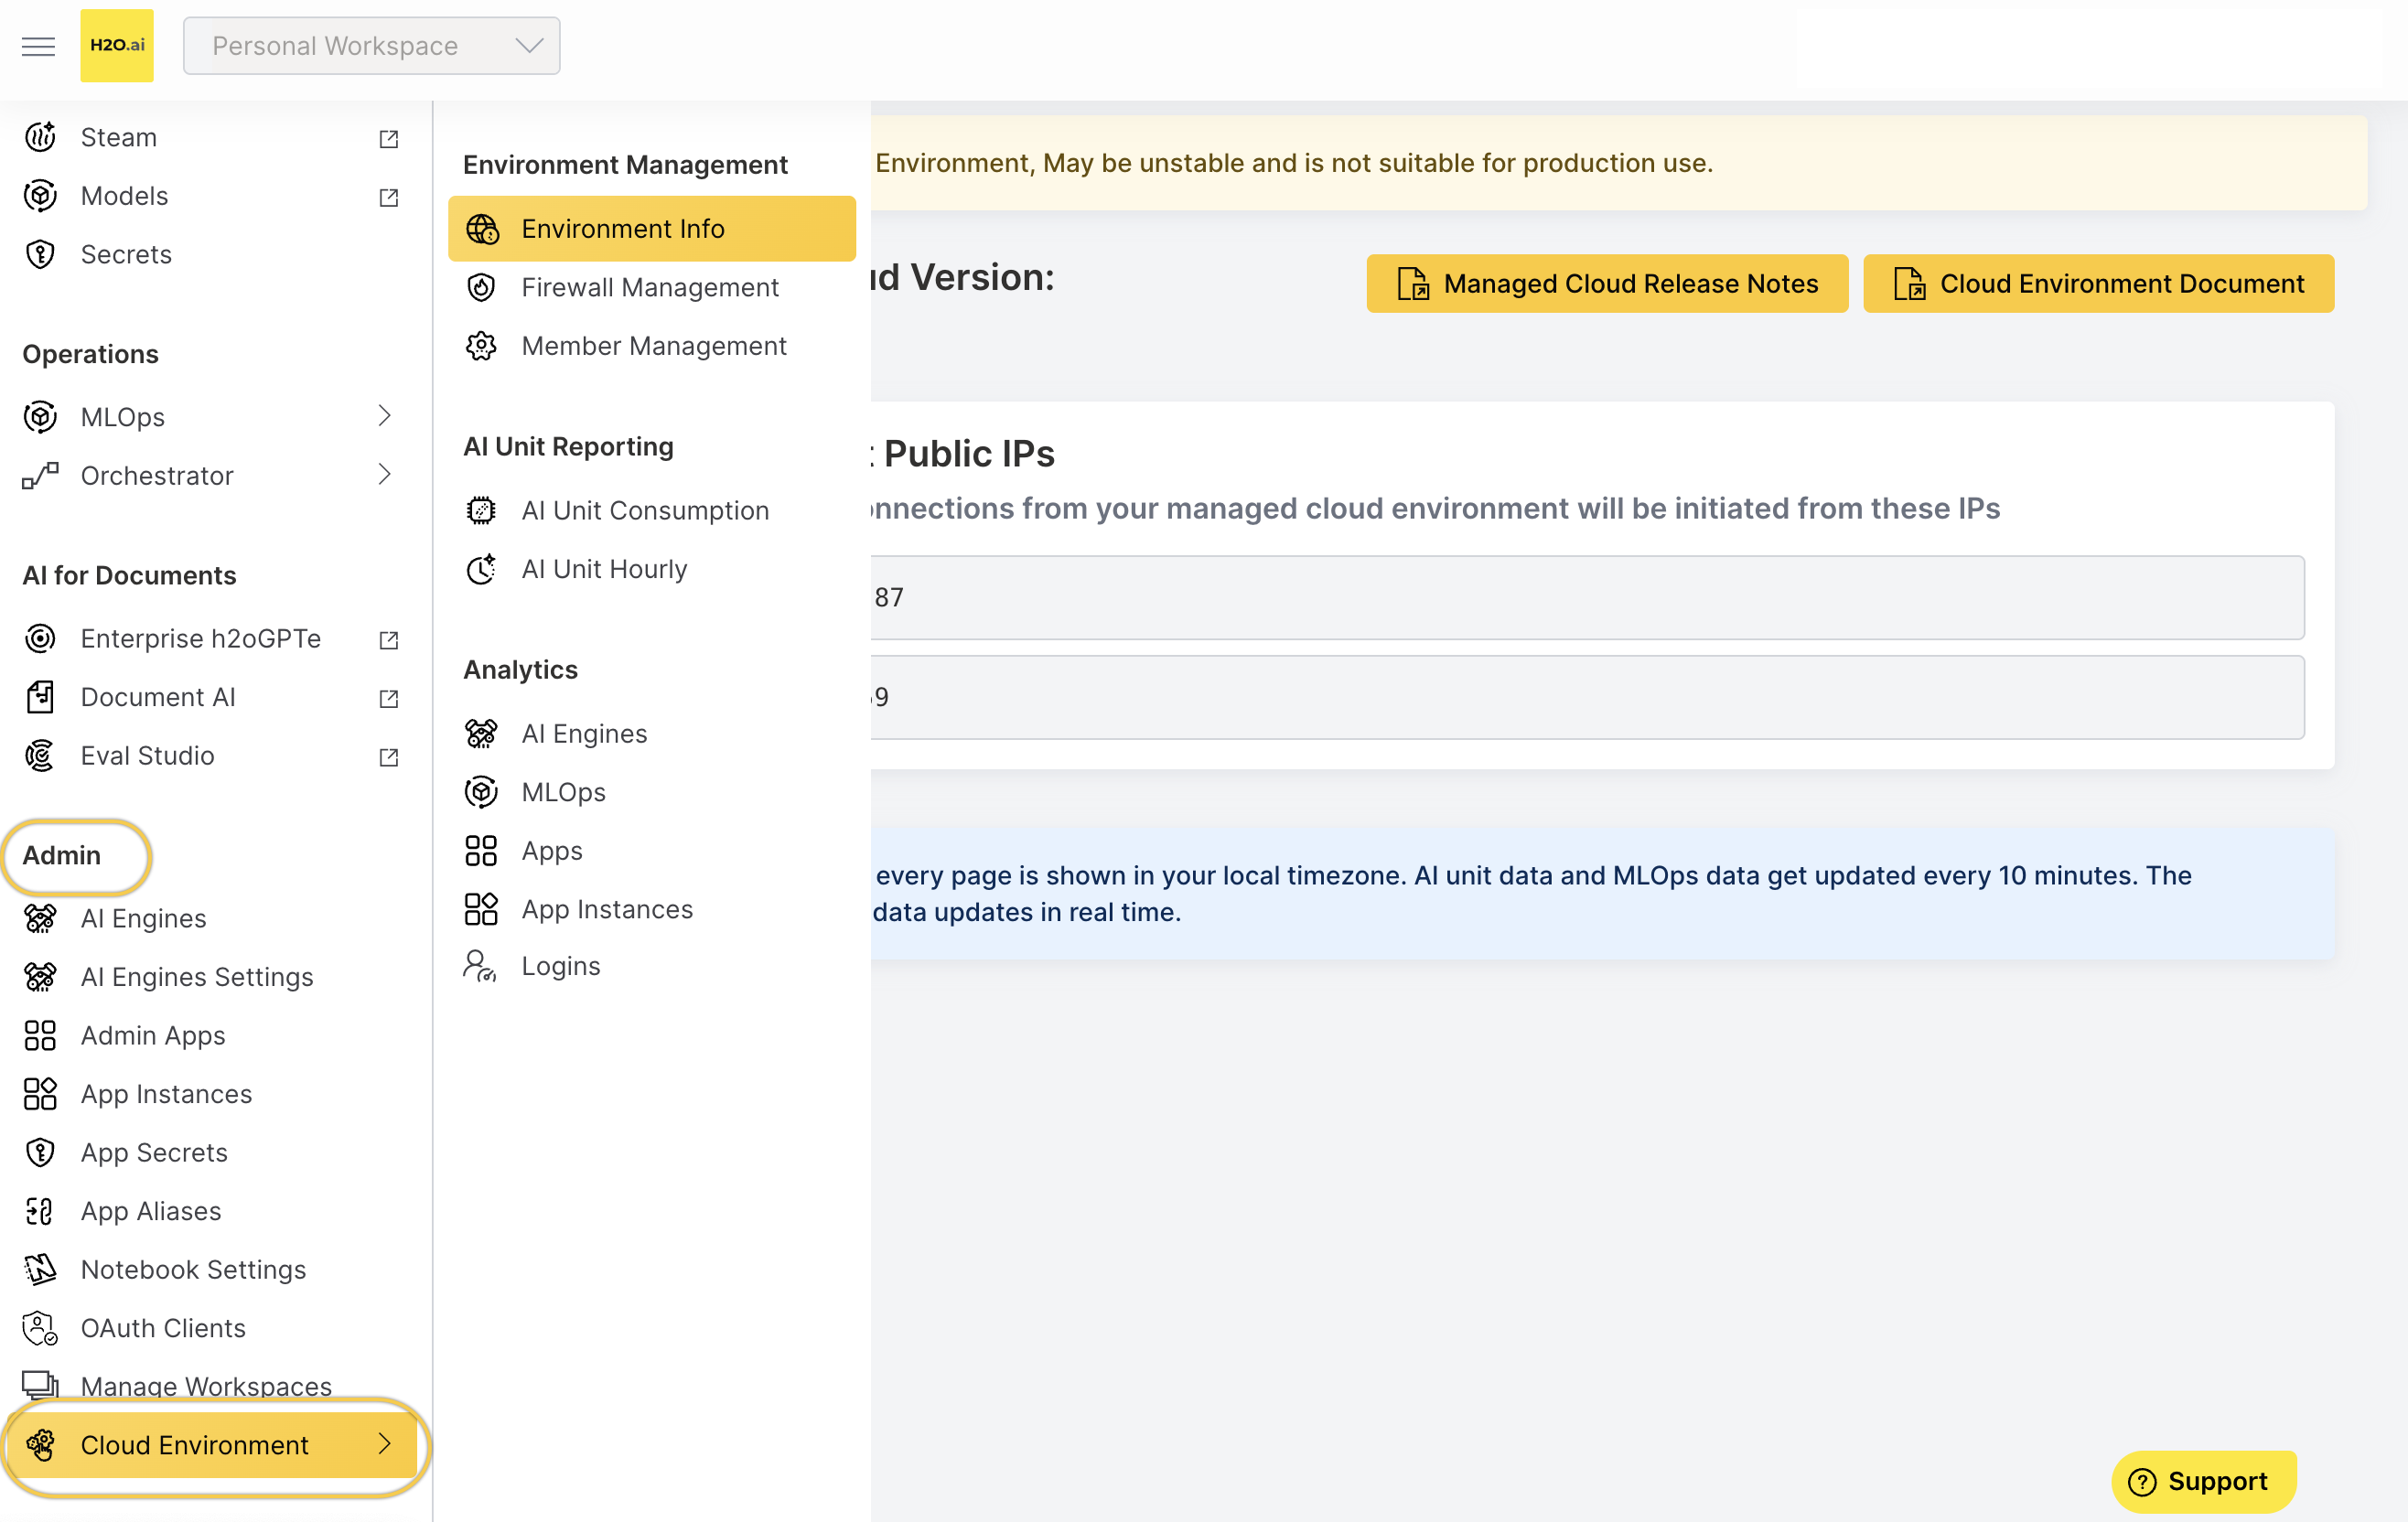
Task: Open Eval Studio external link icon
Action: [x=389, y=756]
